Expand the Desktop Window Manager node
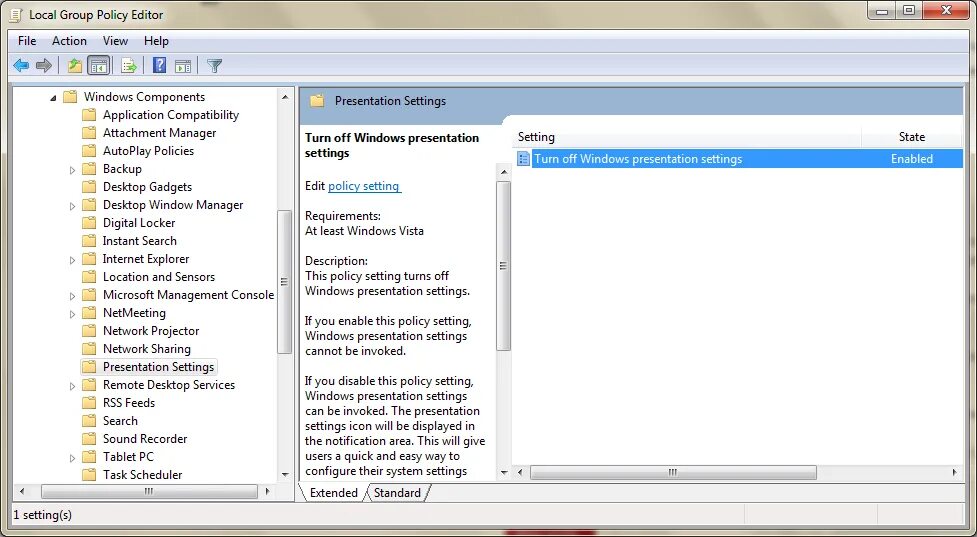The width and height of the screenshot is (977, 537). pyautogui.click(x=72, y=206)
